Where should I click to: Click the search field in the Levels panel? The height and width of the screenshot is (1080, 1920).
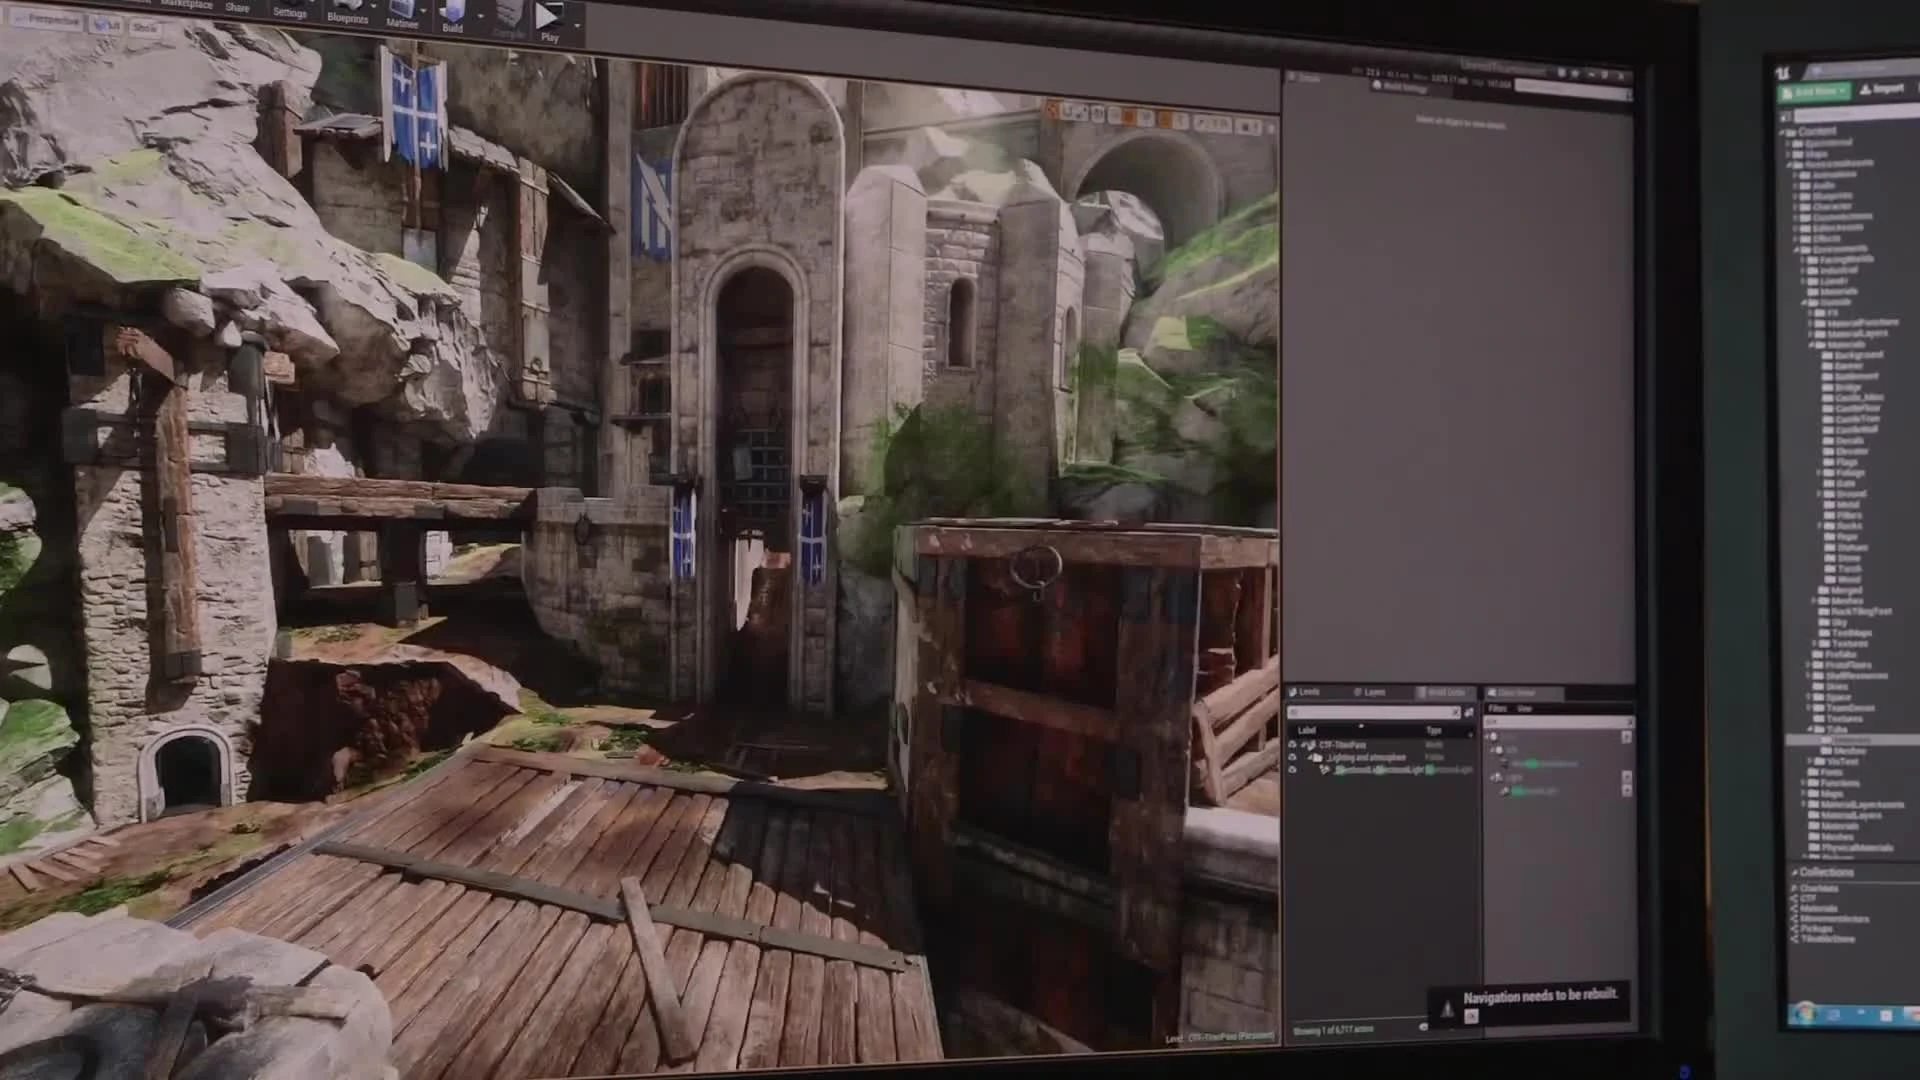[x=1370, y=712]
